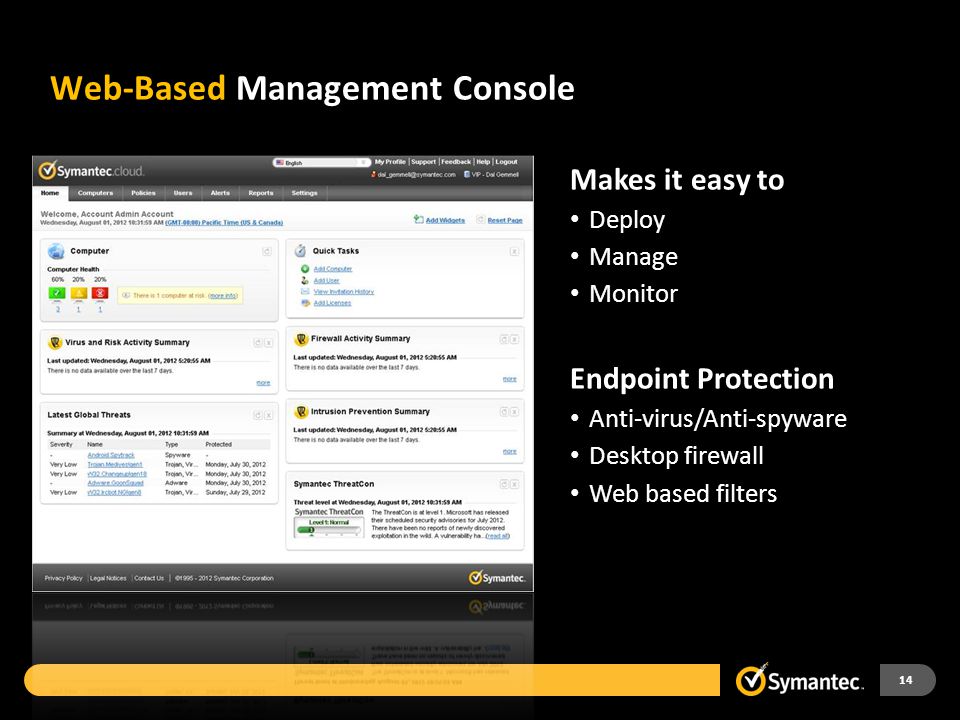The width and height of the screenshot is (960, 720).
Task: Click the Add Licenses icon
Action: pos(305,303)
